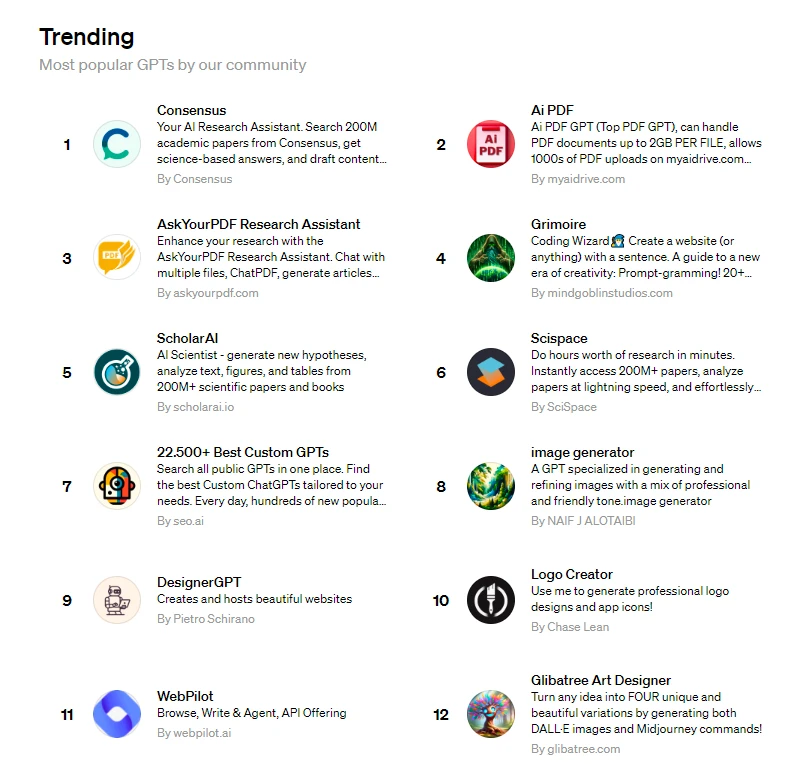Click the Grimoire green wizard icon
Screen dimensions: 801x764
tap(491, 258)
